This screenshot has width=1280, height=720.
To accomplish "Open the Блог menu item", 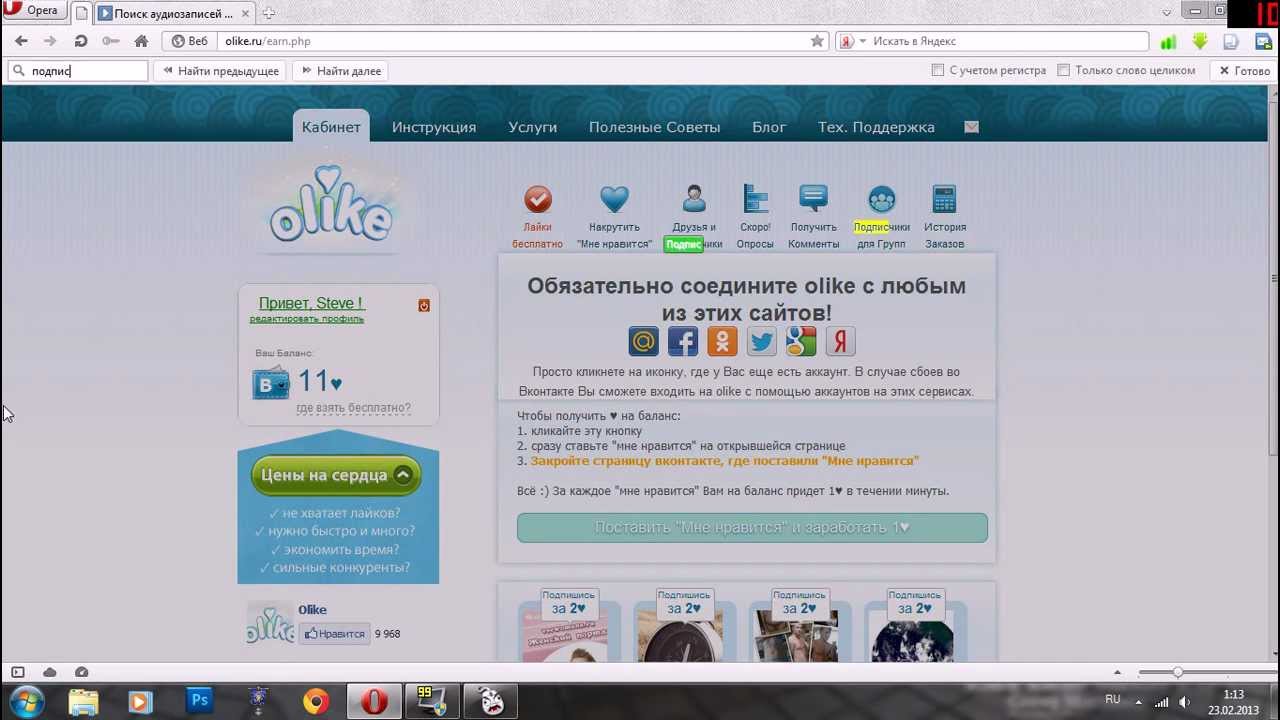I will coord(769,127).
